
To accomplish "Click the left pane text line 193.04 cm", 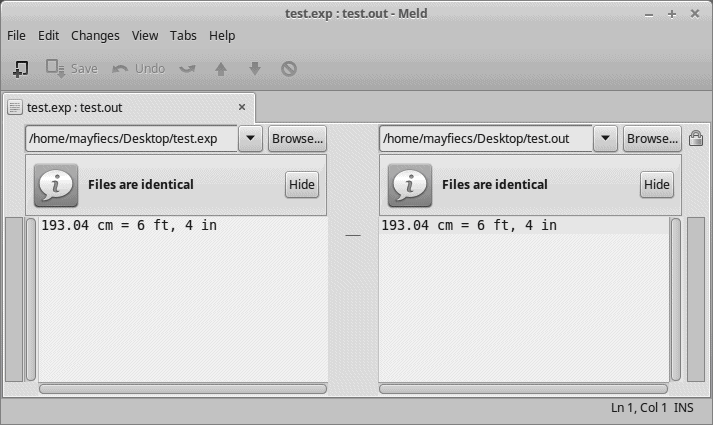I will click(x=129, y=225).
